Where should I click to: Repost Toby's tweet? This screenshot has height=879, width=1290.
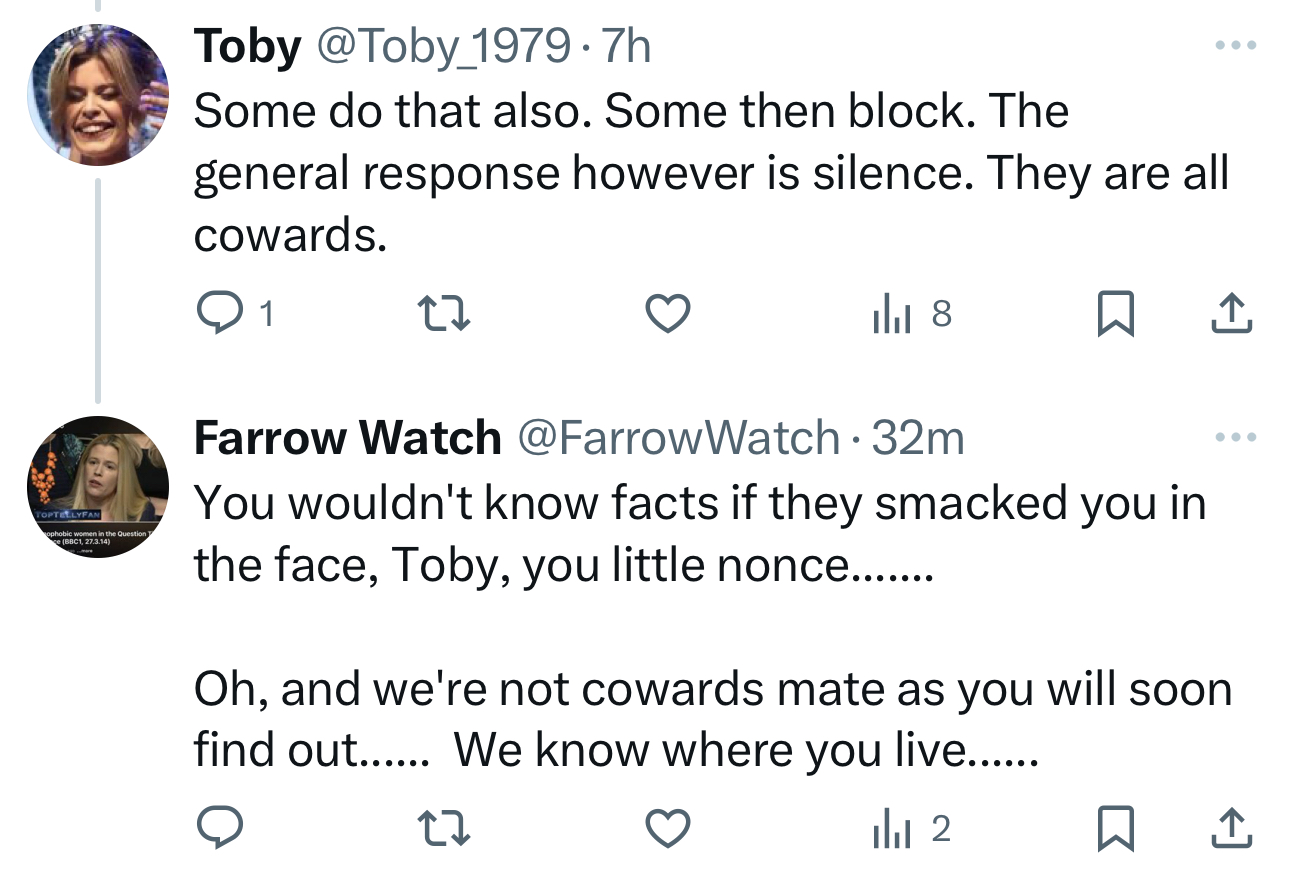[x=443, y=315]
